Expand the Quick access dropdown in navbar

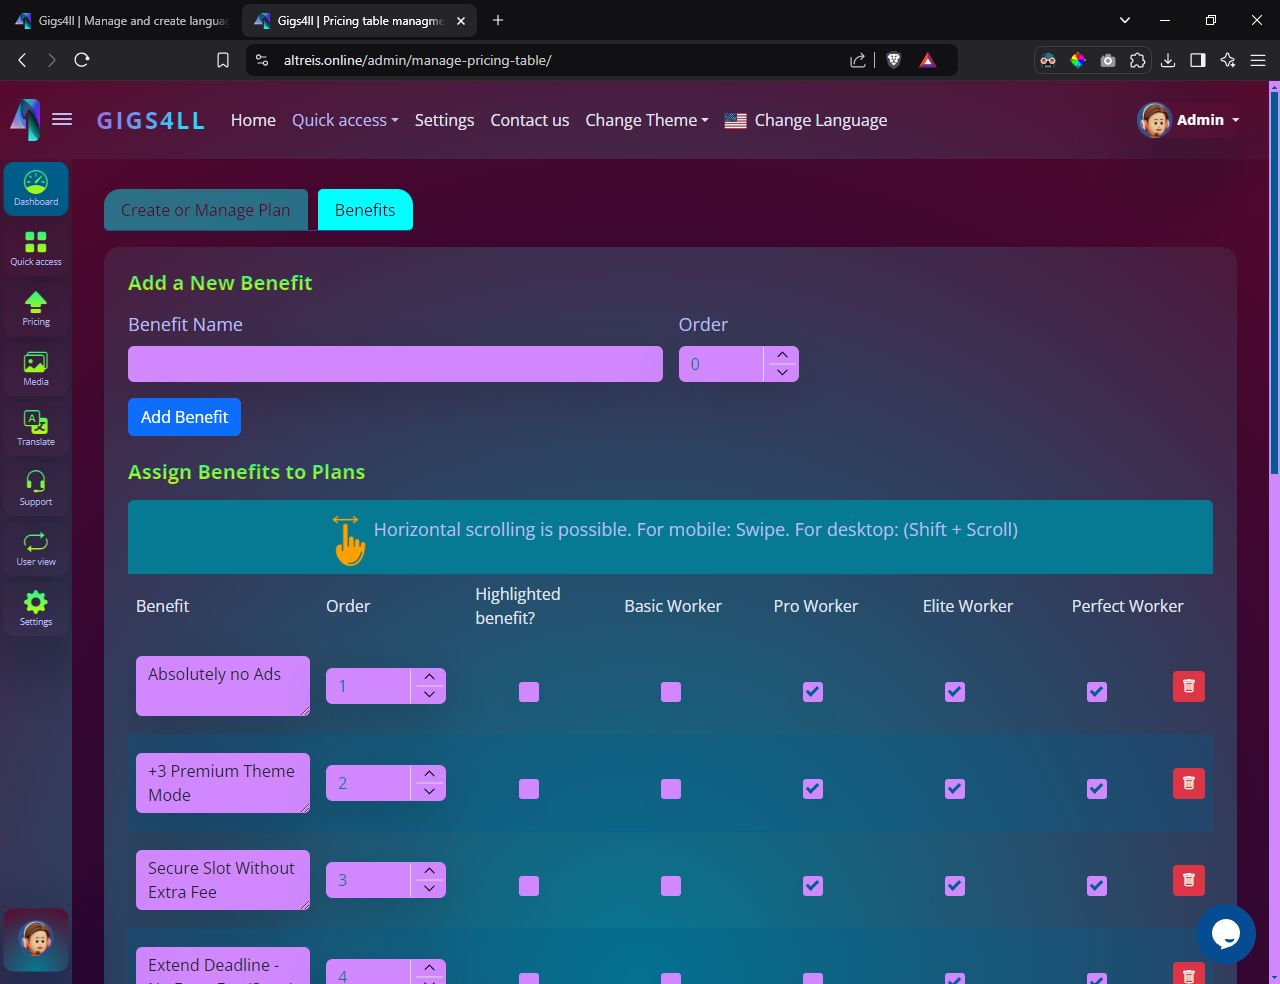coord(345,120)
